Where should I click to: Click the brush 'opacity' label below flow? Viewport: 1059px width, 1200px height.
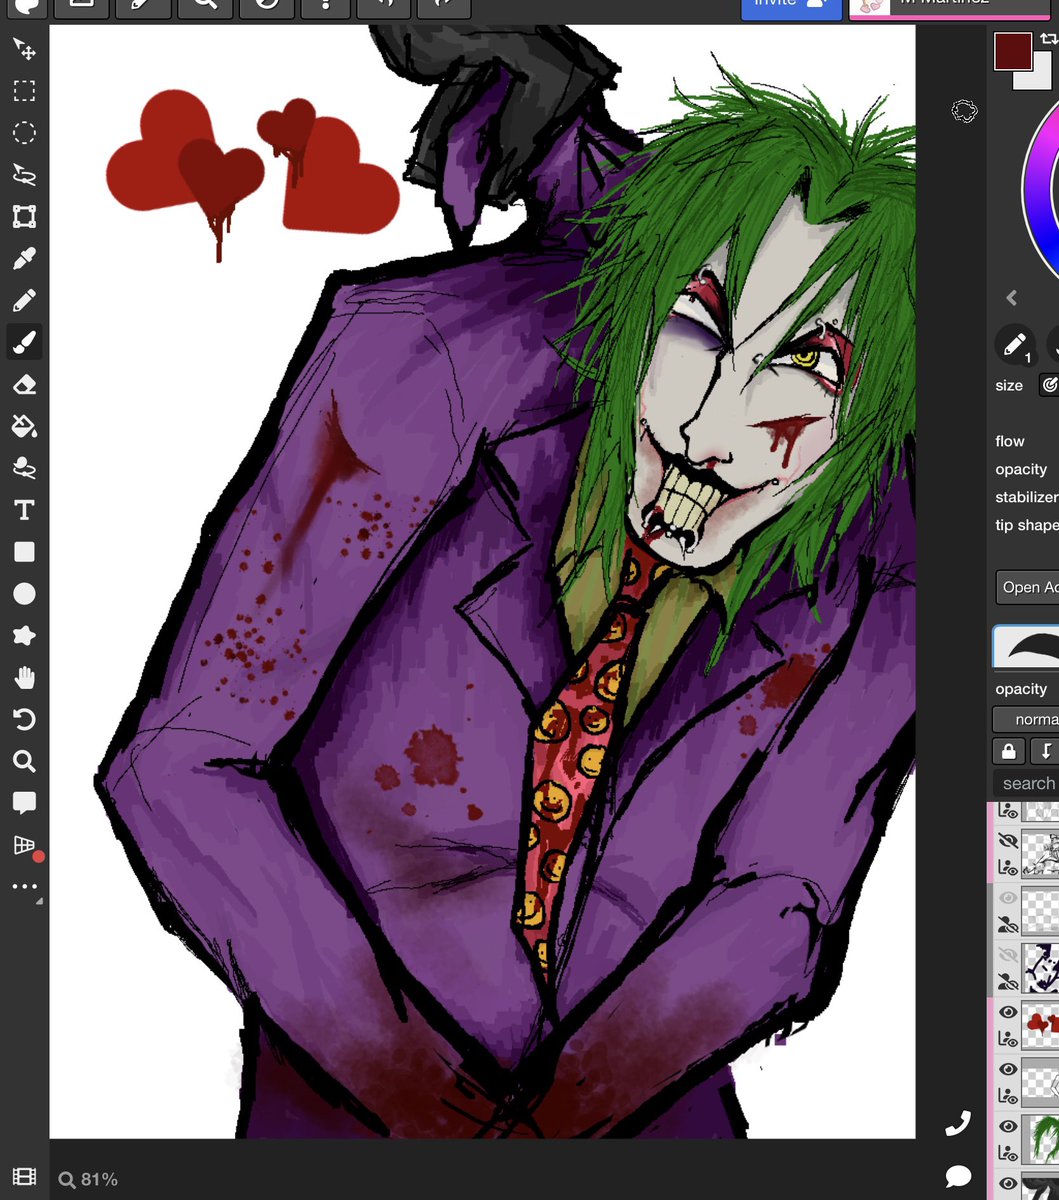[1021, 469]
